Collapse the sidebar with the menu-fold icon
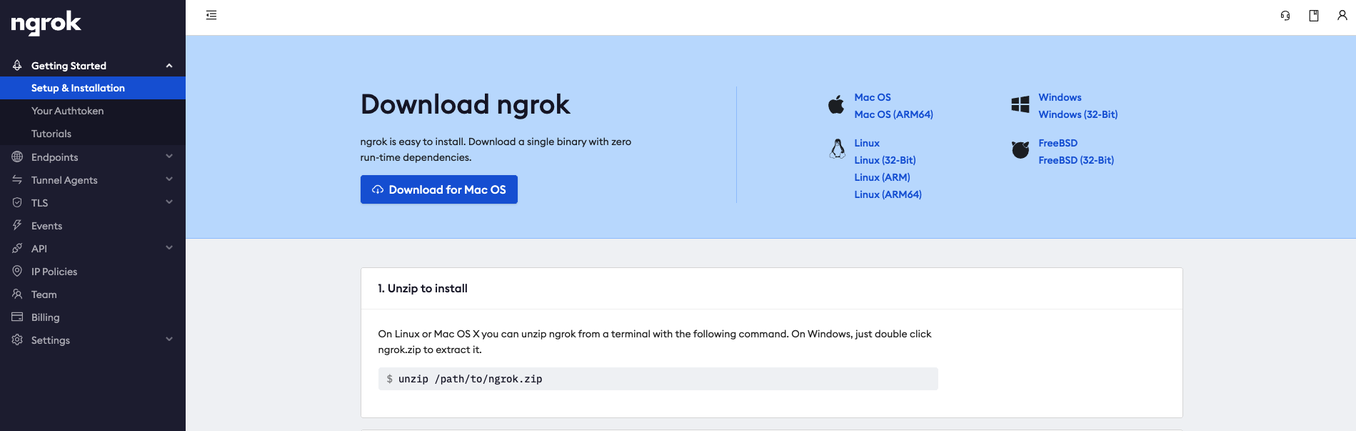This screenshot has width=1356, height=431. tap(211, 15)
